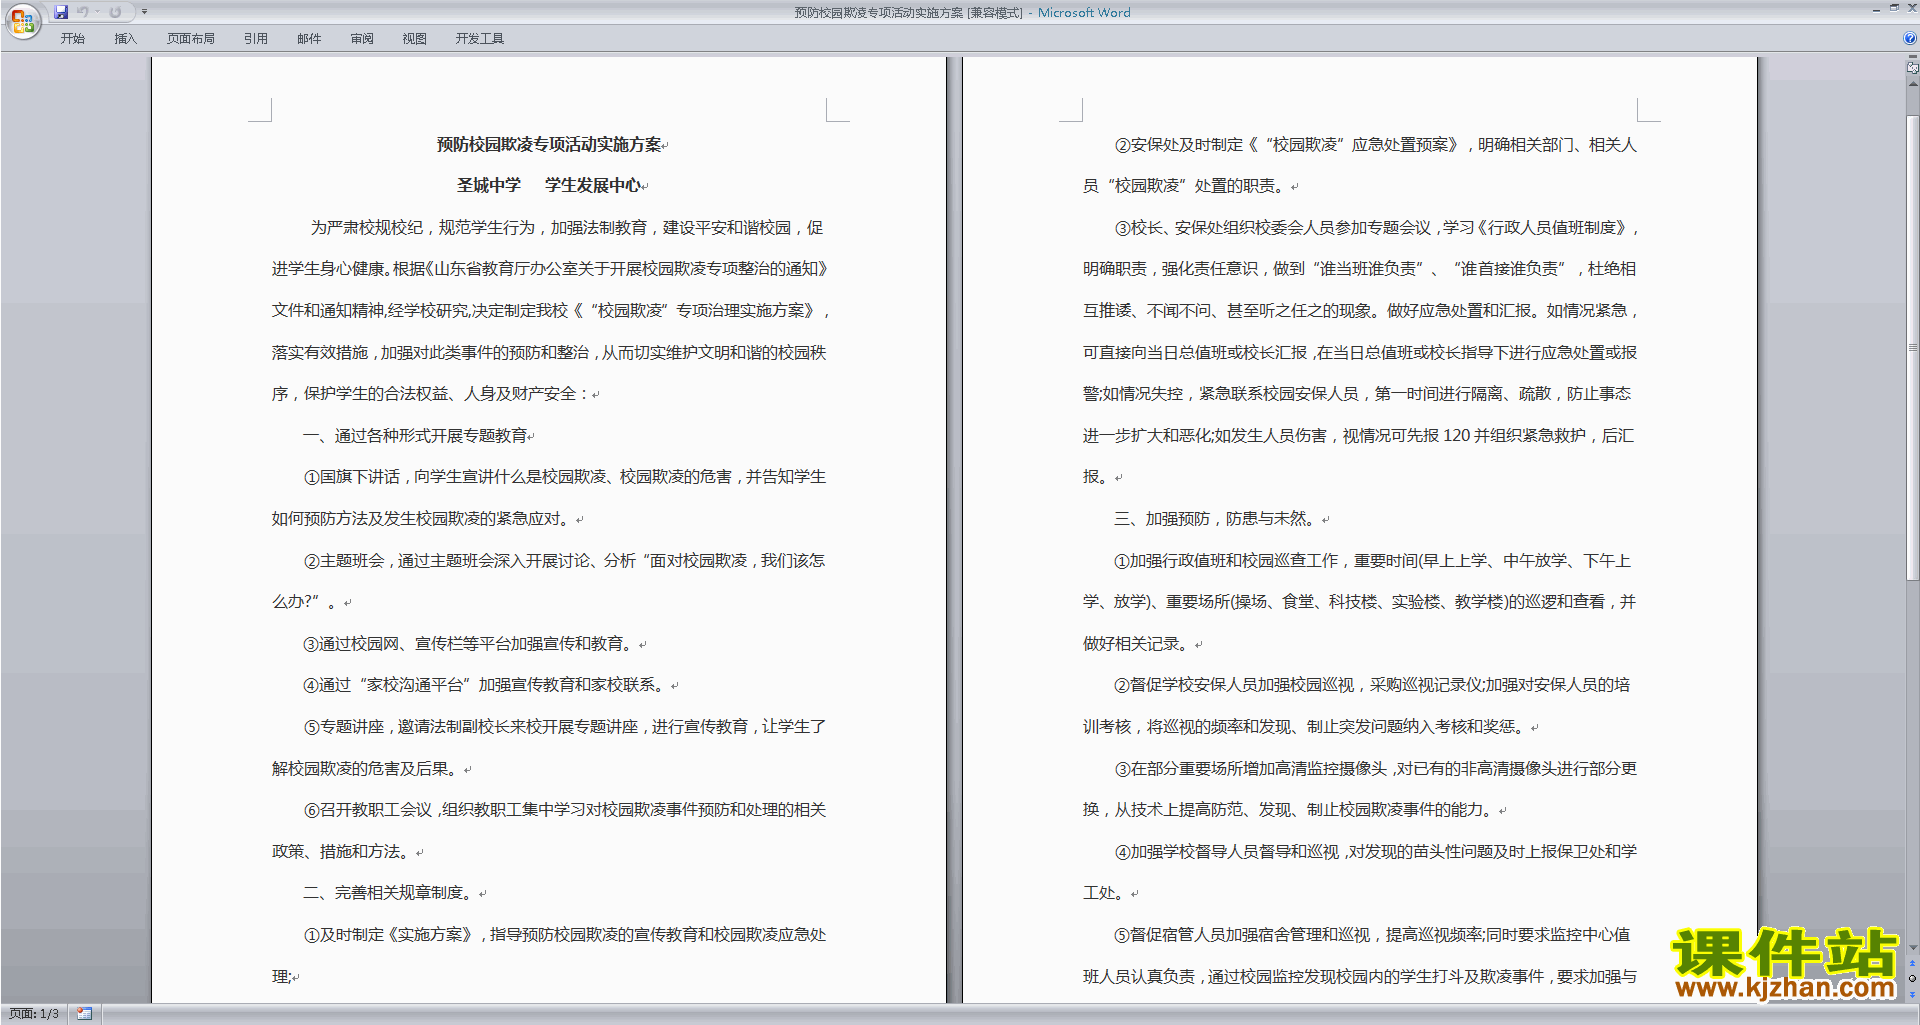Click the document title 预防校园欺凌专项活动实施方案

tap(549, 145)
